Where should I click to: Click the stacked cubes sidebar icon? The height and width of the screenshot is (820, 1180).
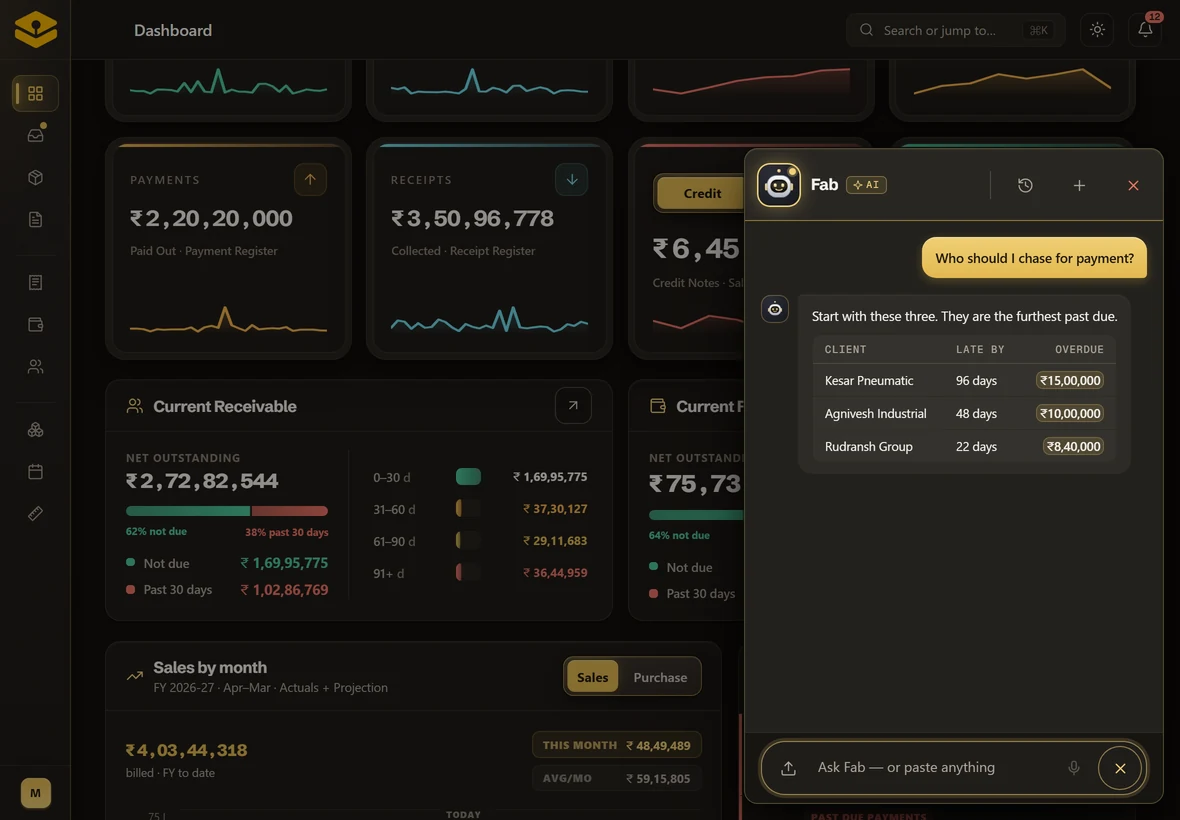tap(35, 430)
